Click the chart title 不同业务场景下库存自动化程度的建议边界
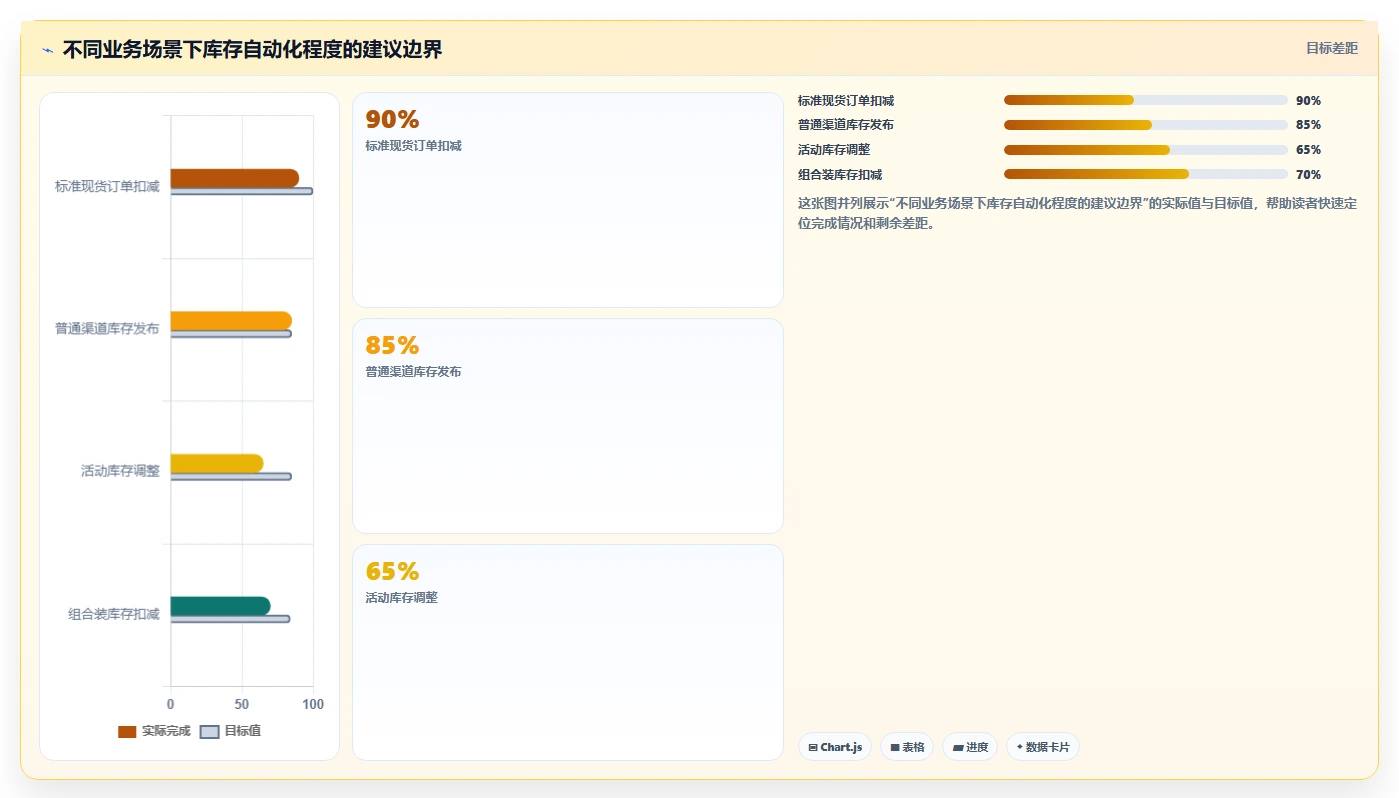This screenshot has width=1399, height=798. [252, 50]
